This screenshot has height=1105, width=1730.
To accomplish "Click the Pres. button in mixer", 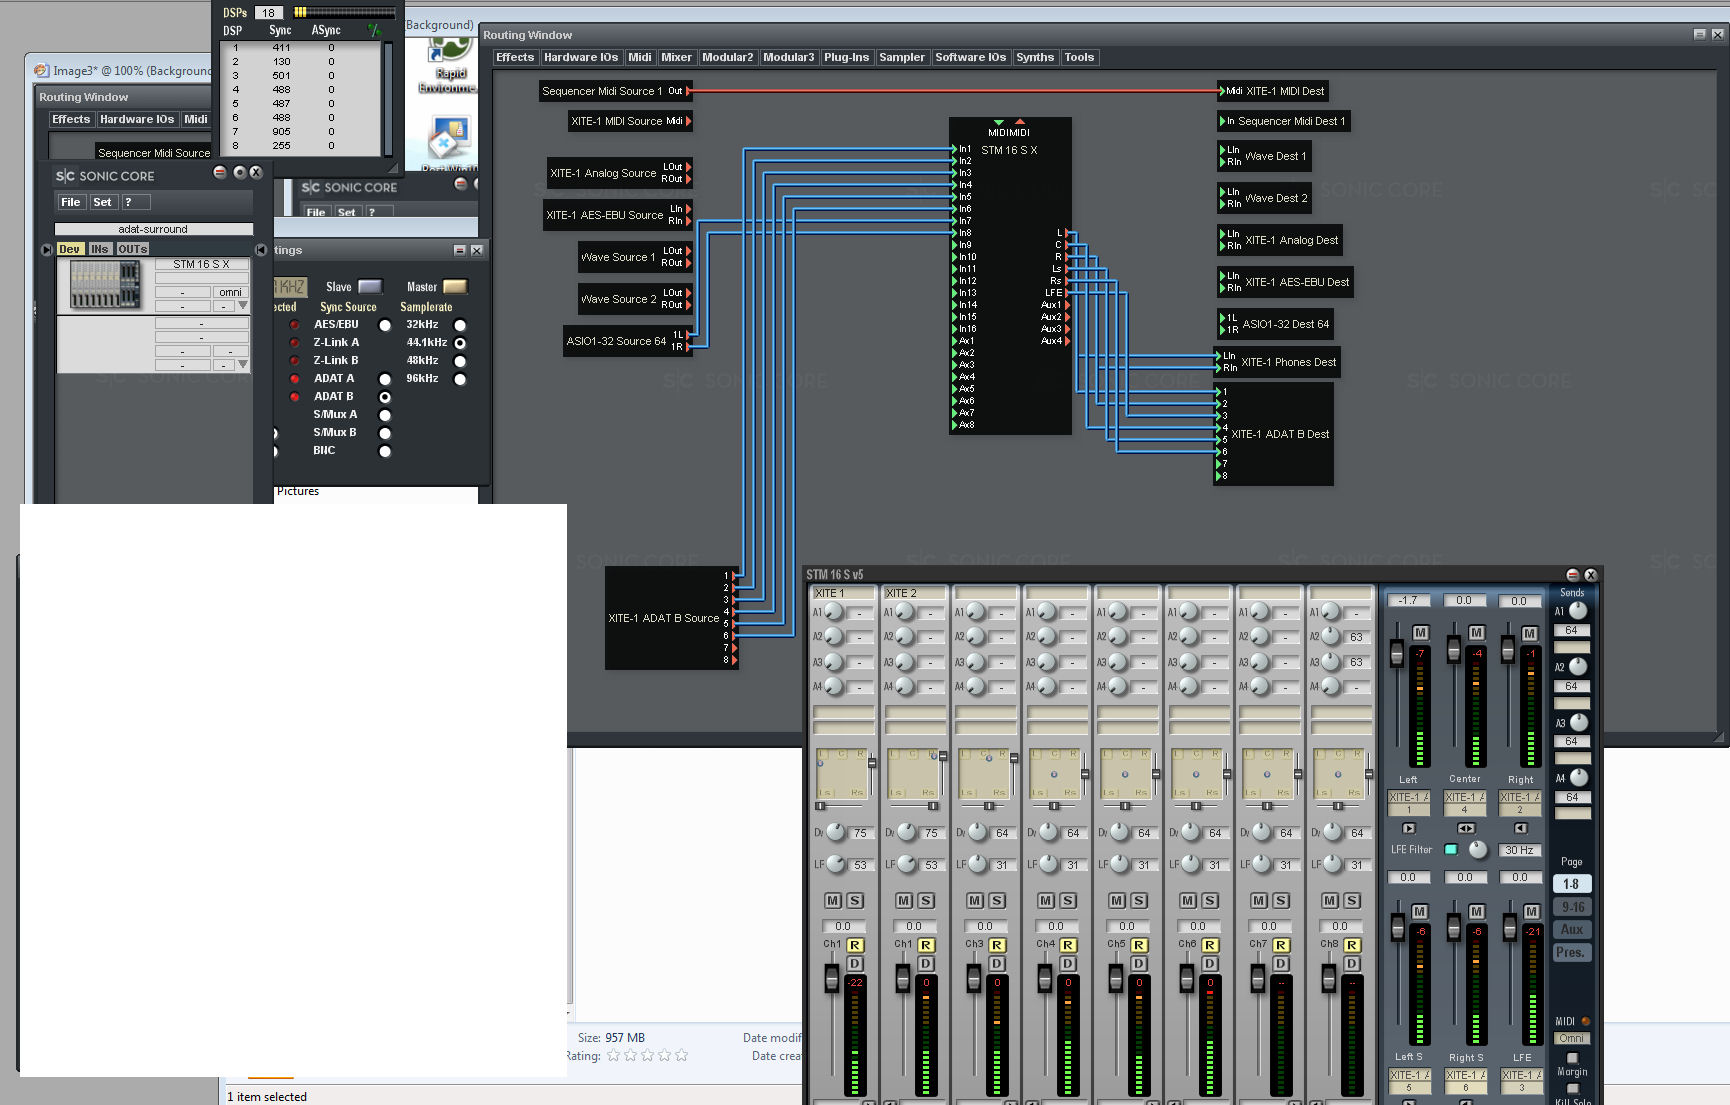I will click(1572, 953).
